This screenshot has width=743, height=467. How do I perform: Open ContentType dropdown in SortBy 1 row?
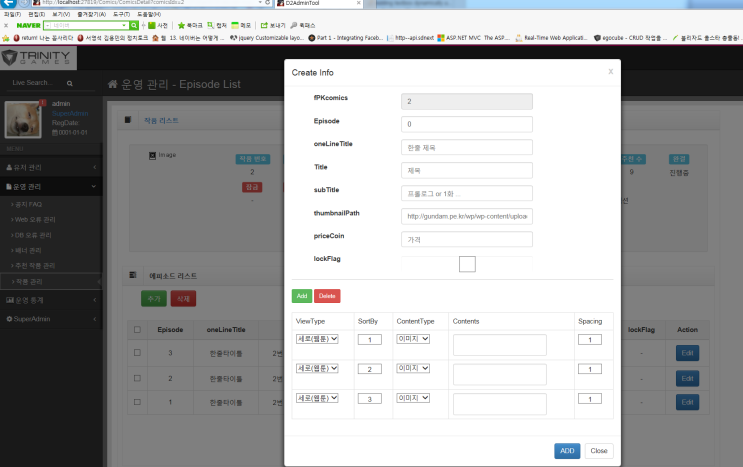[413, 339]
